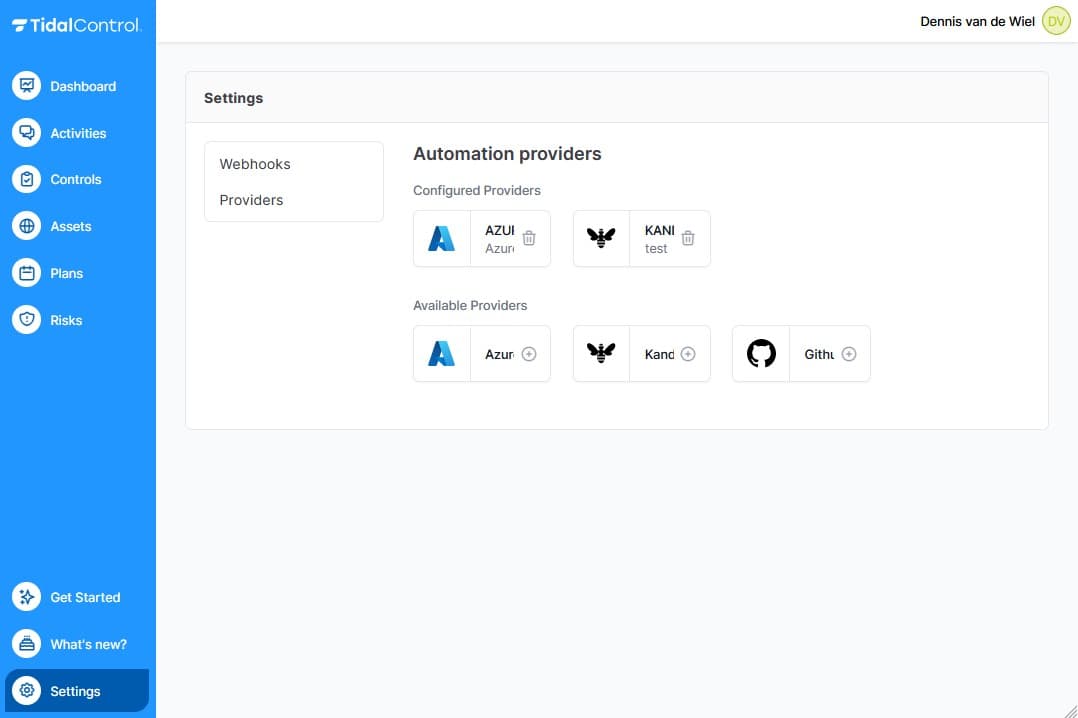The height and width of the screenshot is (718, 1078).
Task: Click the Plans calendar icon
Action: pos(26,272)
